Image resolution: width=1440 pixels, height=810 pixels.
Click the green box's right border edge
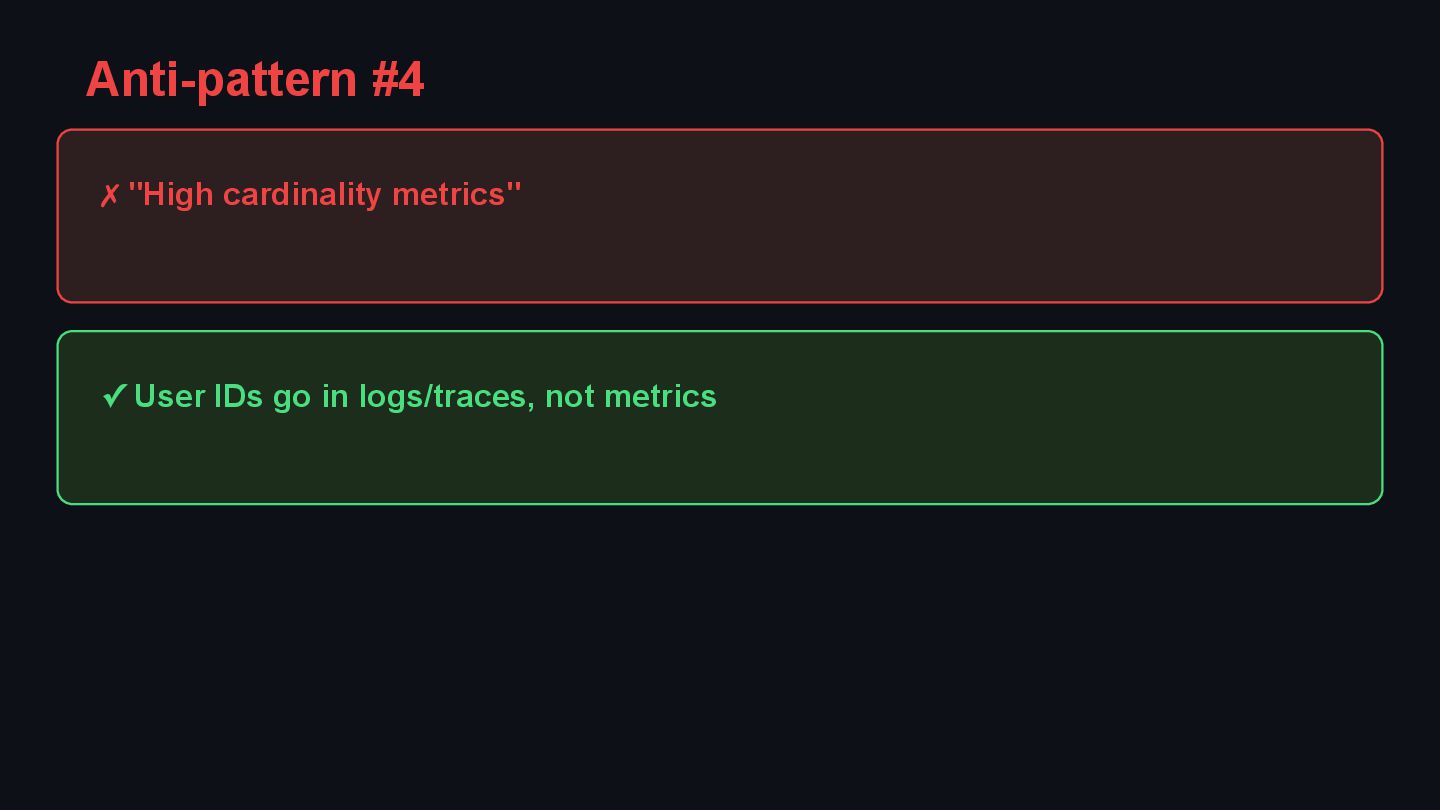1382,417
